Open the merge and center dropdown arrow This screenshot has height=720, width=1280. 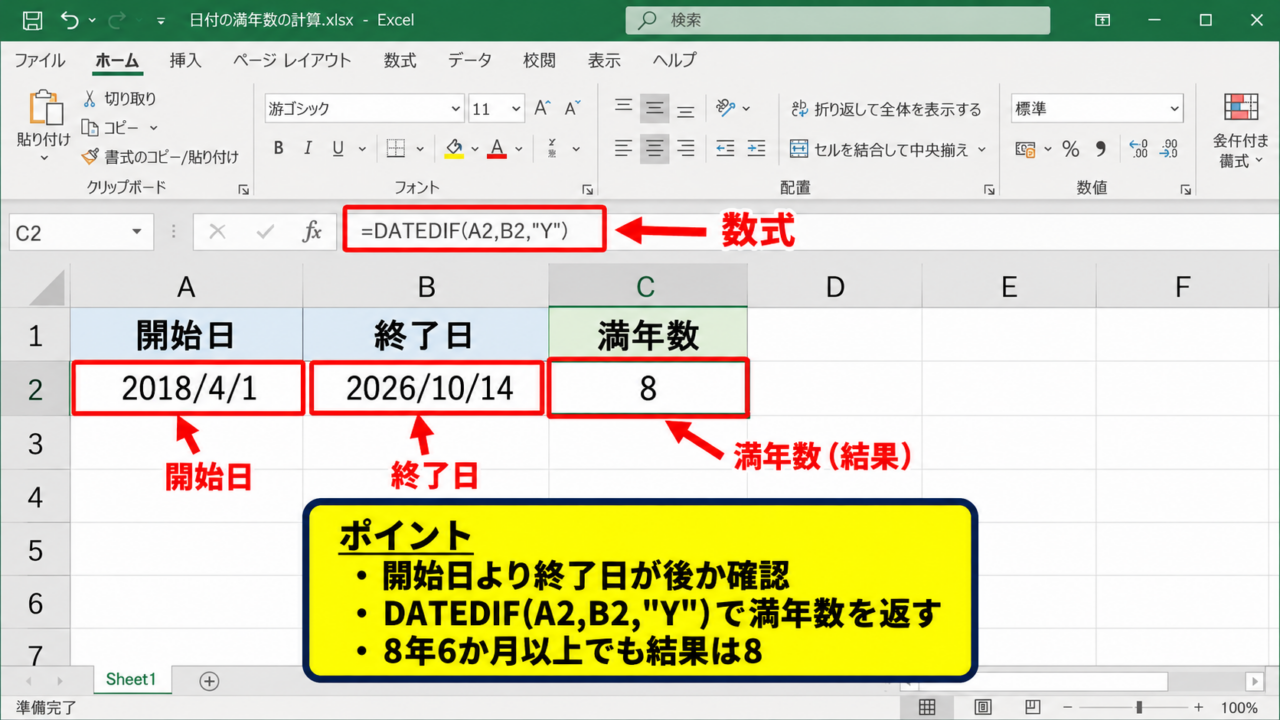point(982,150)
